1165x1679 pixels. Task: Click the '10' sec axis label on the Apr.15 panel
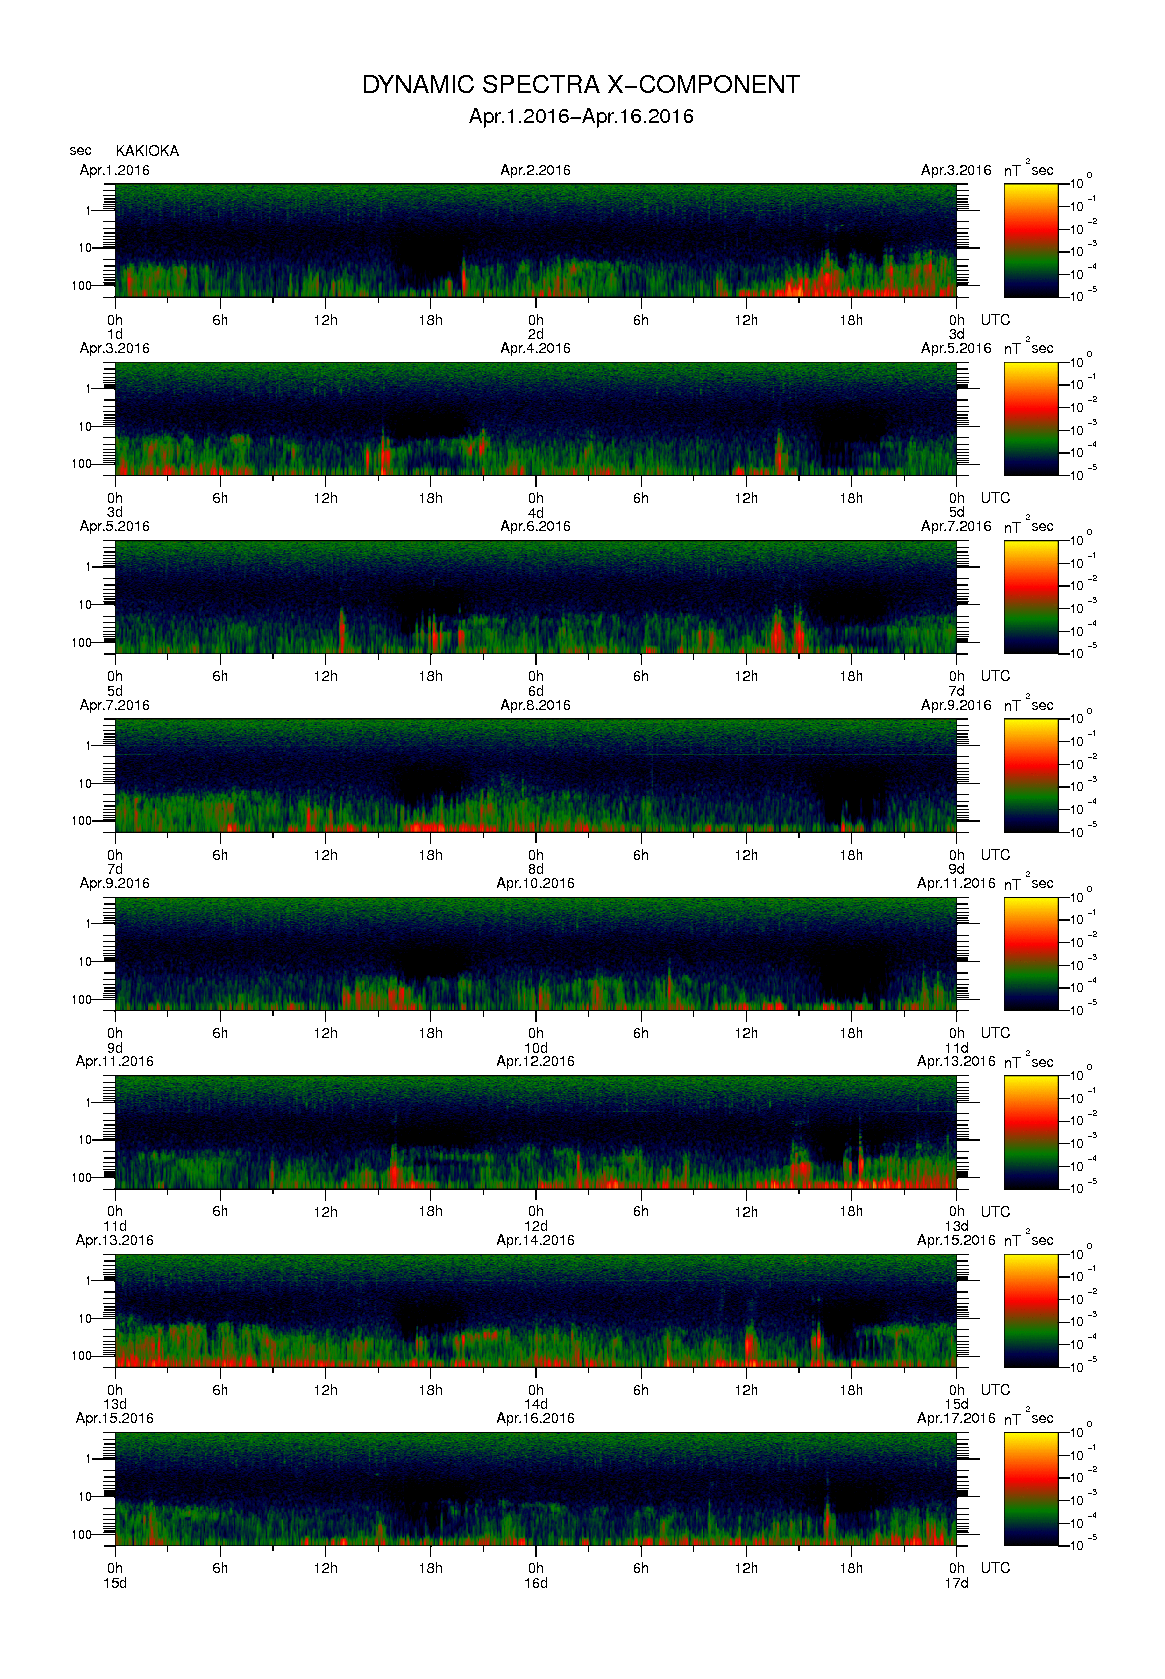[85, 1497]
